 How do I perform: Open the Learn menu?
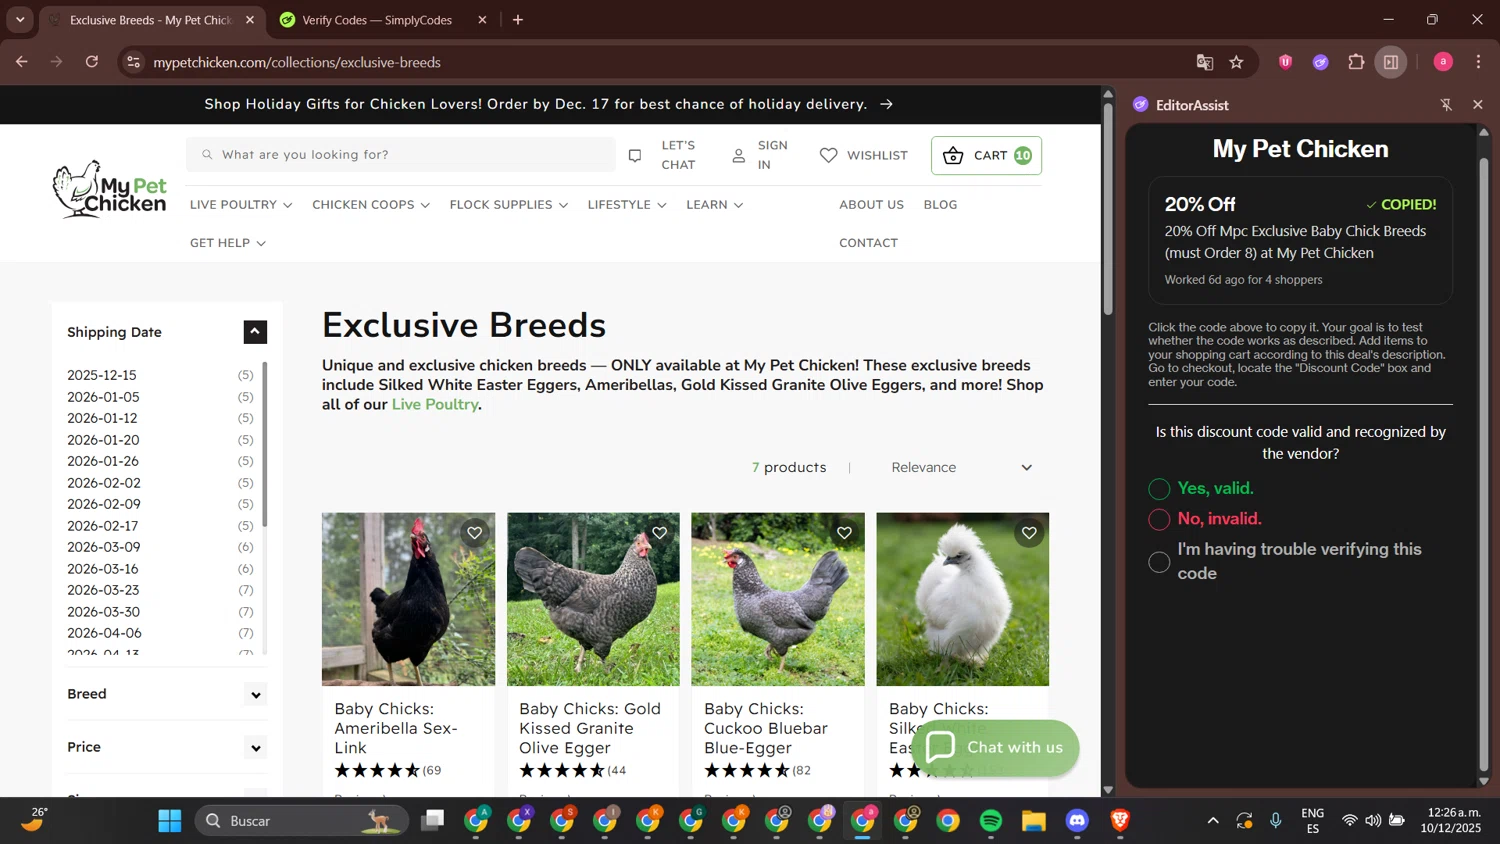pyautogui.click(x=715, y=205)
